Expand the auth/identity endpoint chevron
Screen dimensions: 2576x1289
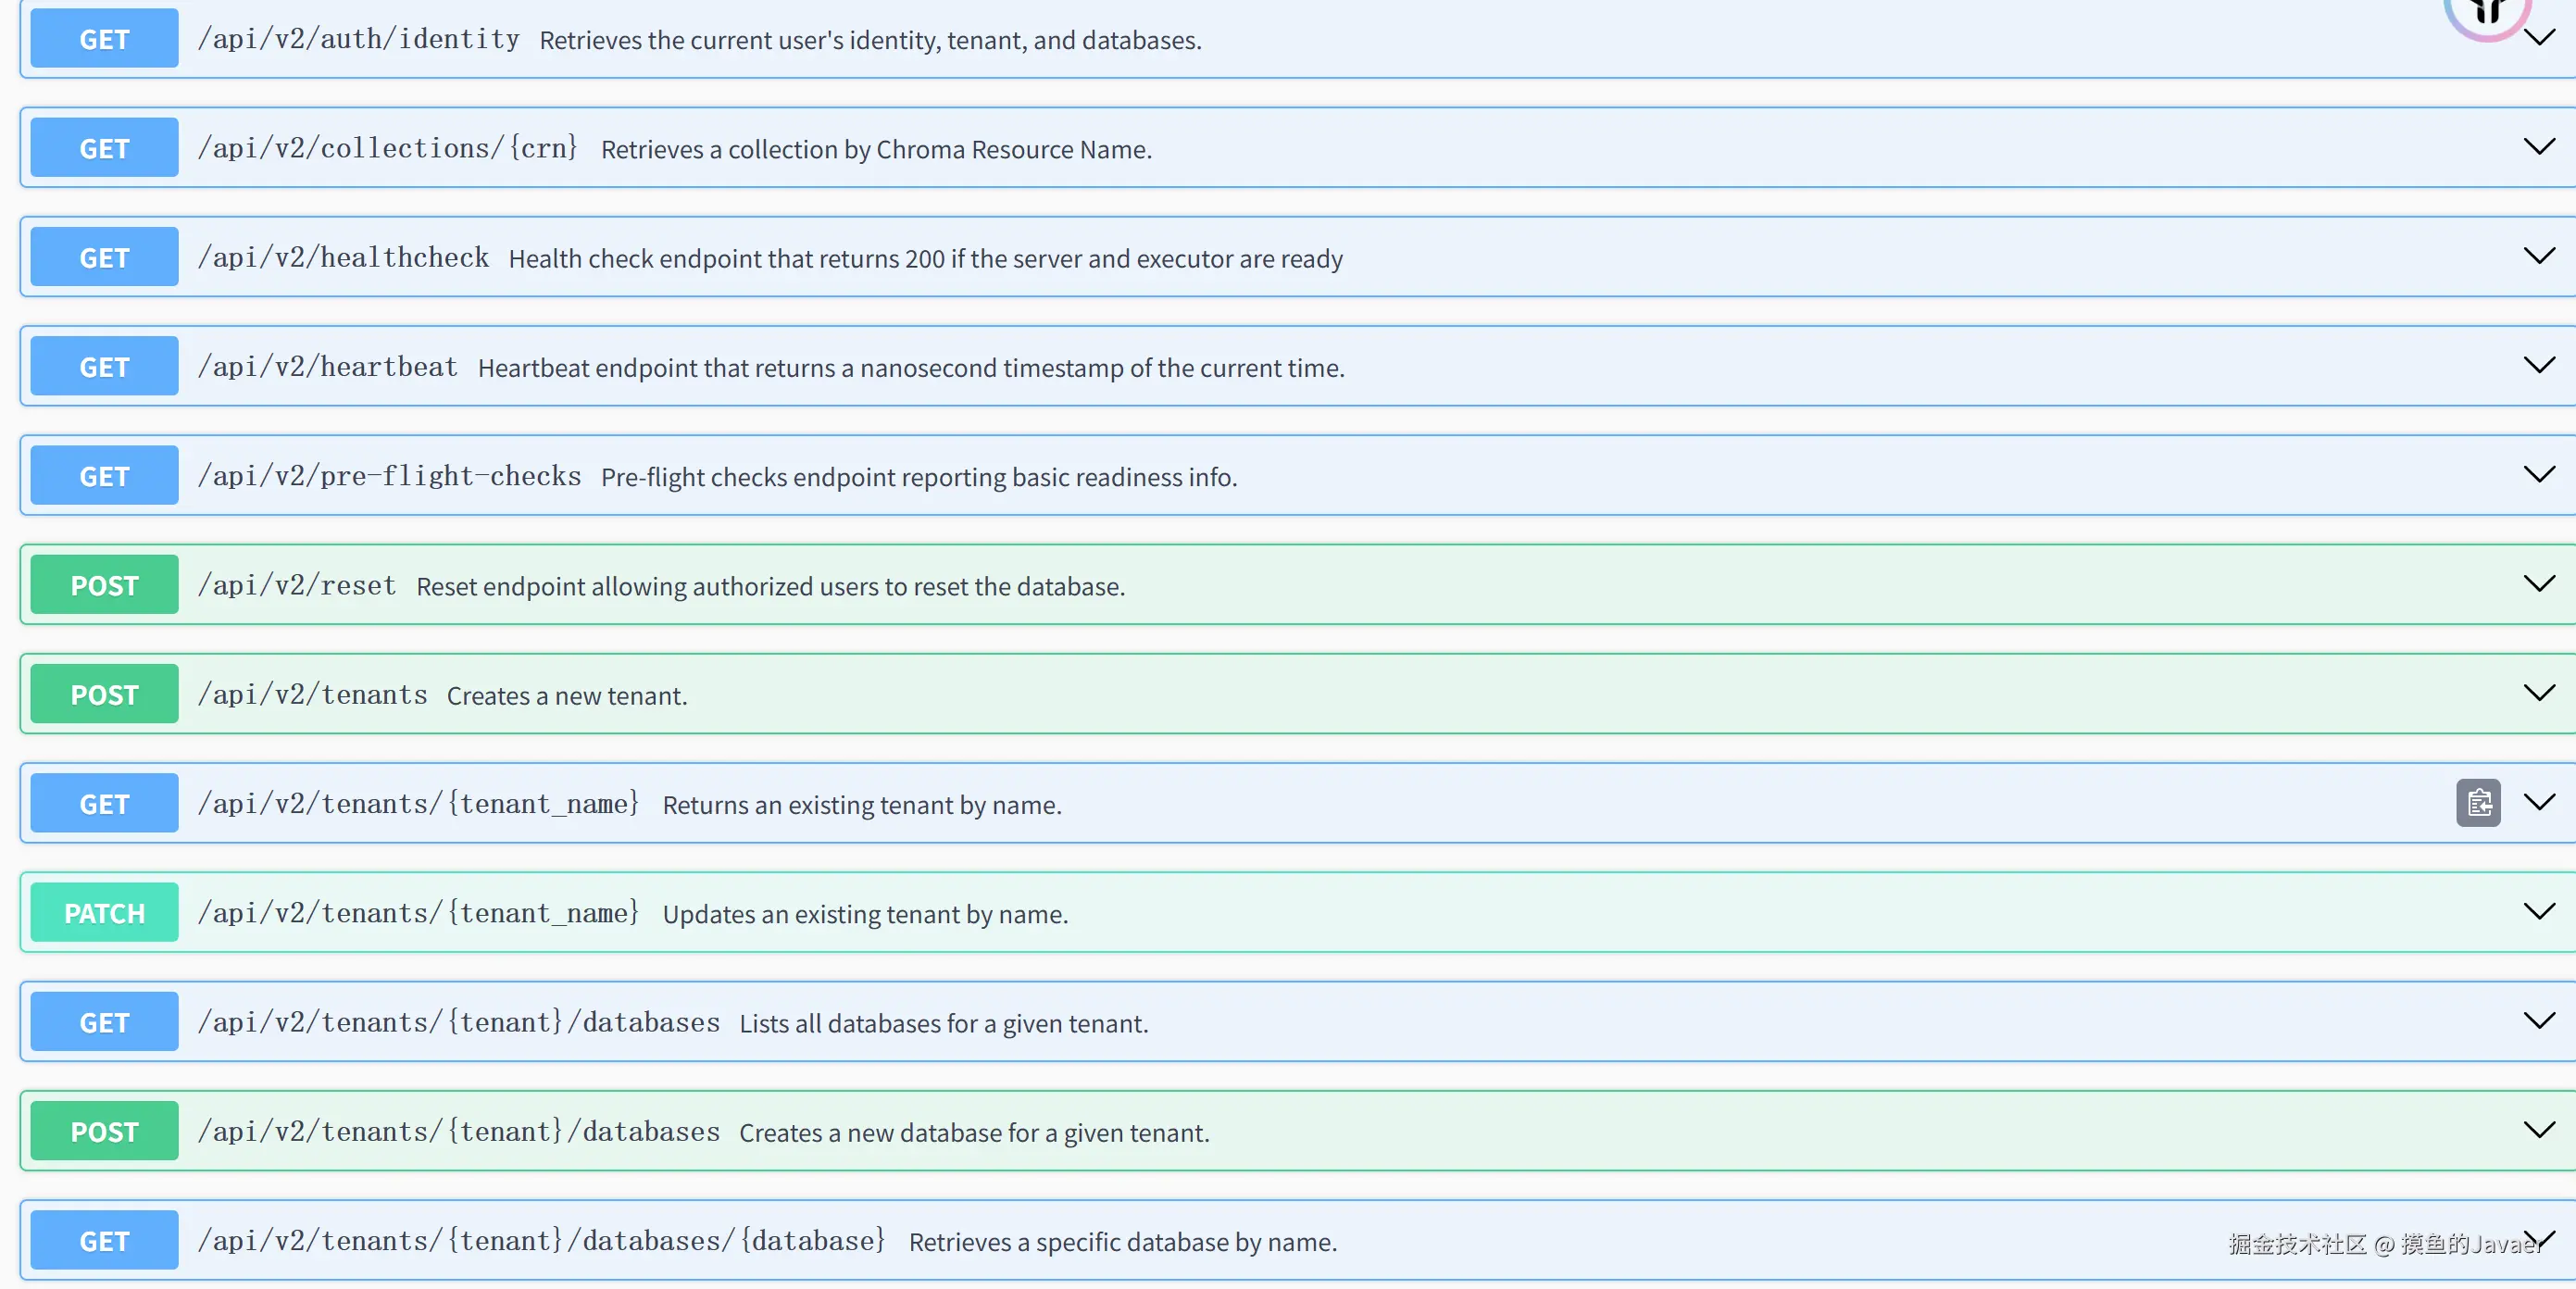[2538, 39]
